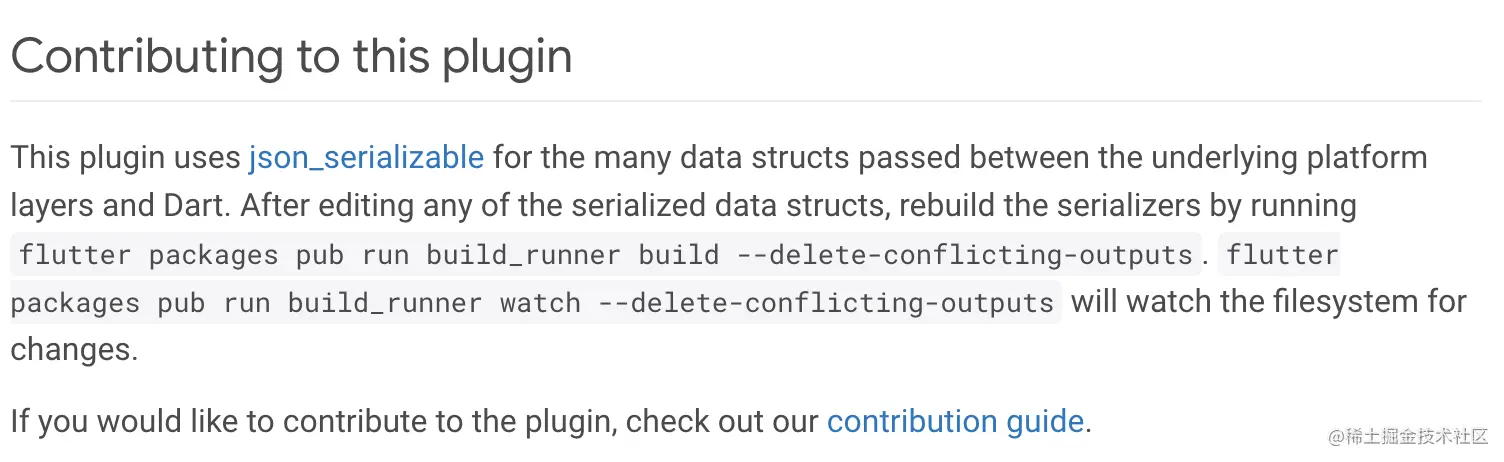Open the json_serializable link
This screenshot has height=462, width=1504.
(x=366, y=157)
